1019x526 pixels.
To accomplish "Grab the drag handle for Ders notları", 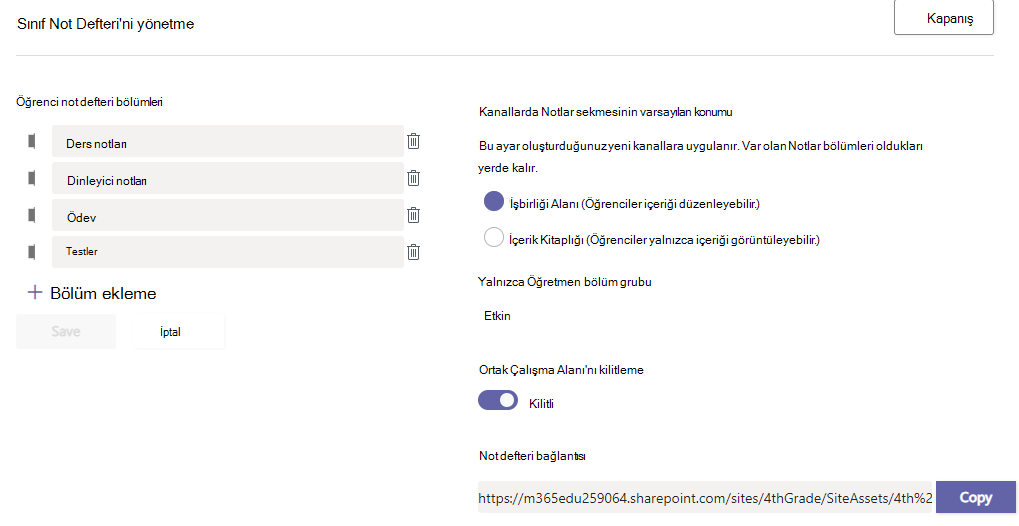I will pos(32,141).
